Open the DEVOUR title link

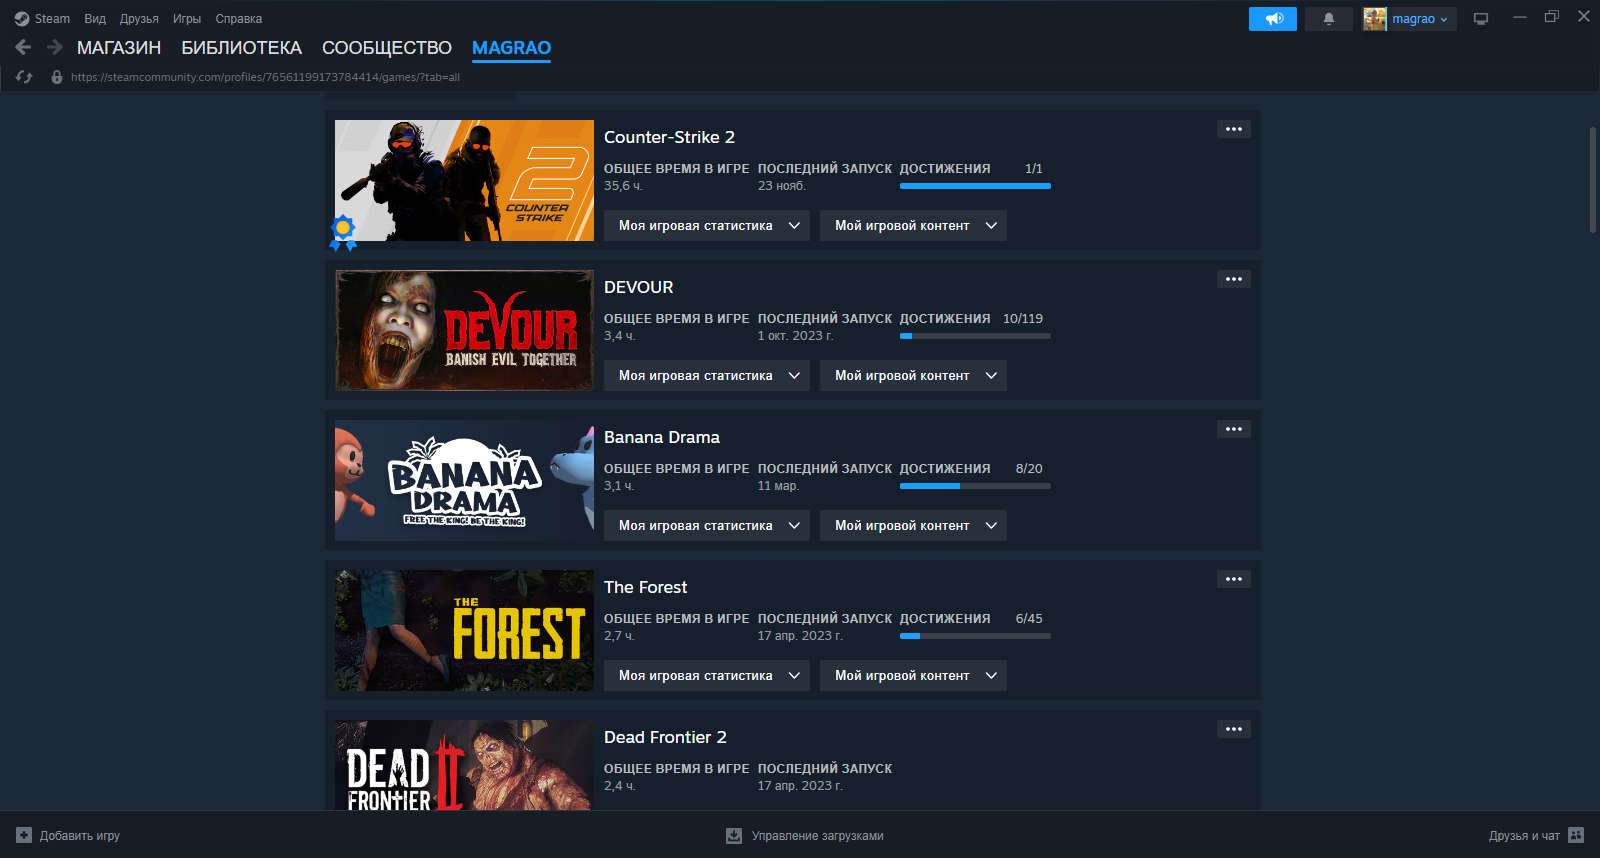[x=638, y=287]
